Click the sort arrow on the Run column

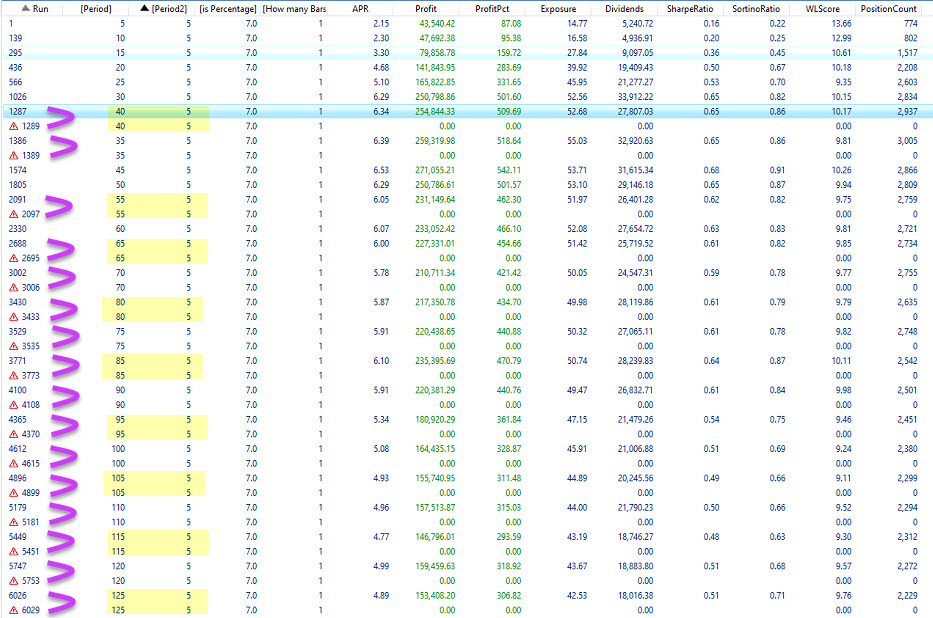[x=26, y=8]
